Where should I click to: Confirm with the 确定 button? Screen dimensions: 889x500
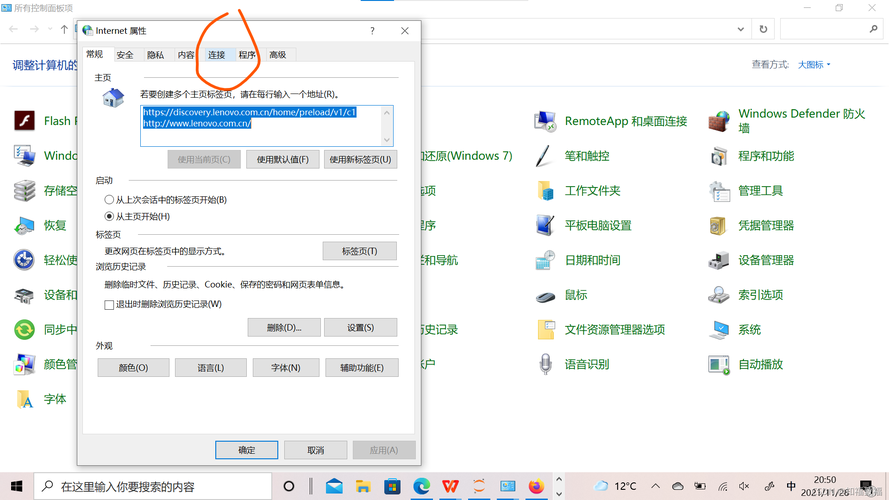click(x=247, y=450)
